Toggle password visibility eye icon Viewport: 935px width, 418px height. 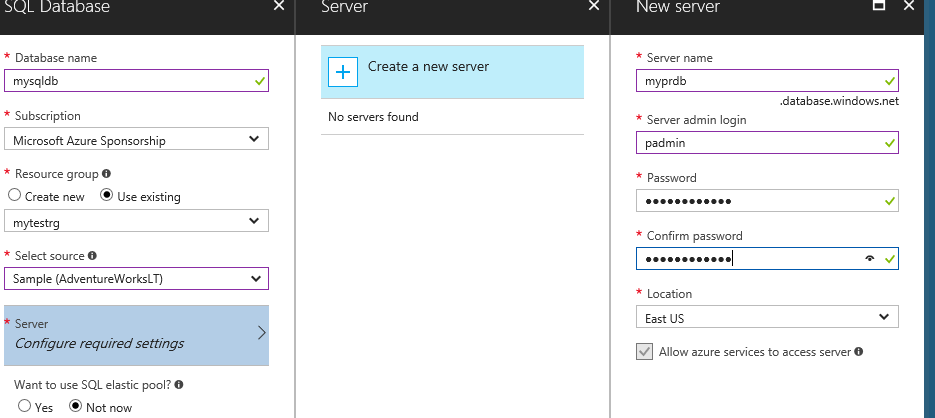click(870, 259)
